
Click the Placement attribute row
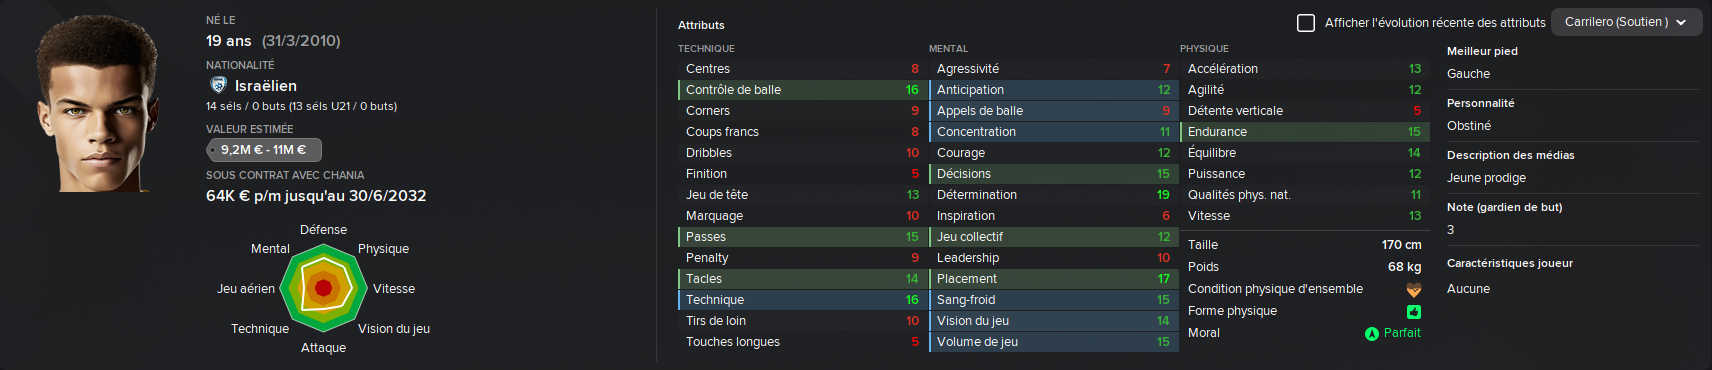tap(1052, 279)
